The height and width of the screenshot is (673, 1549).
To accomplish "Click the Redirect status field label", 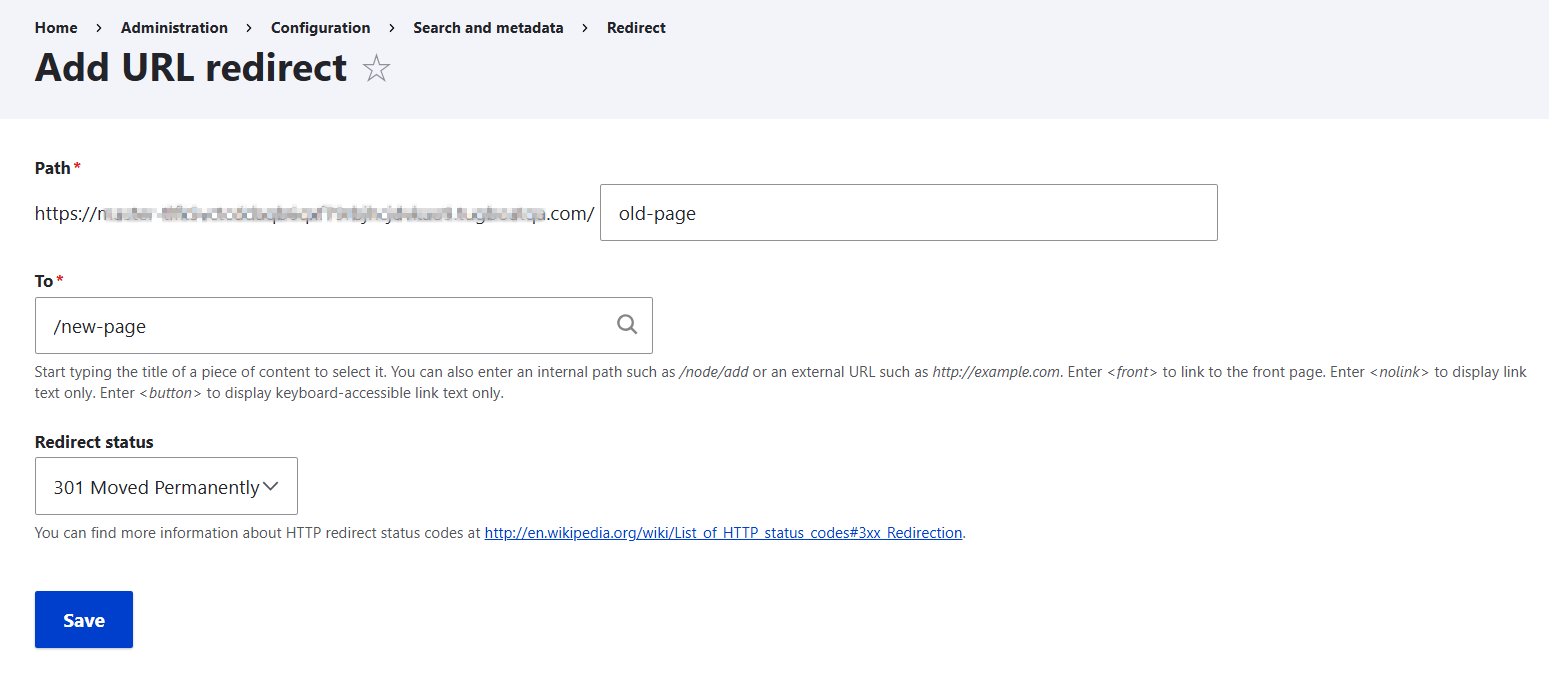I will point(93,441).
